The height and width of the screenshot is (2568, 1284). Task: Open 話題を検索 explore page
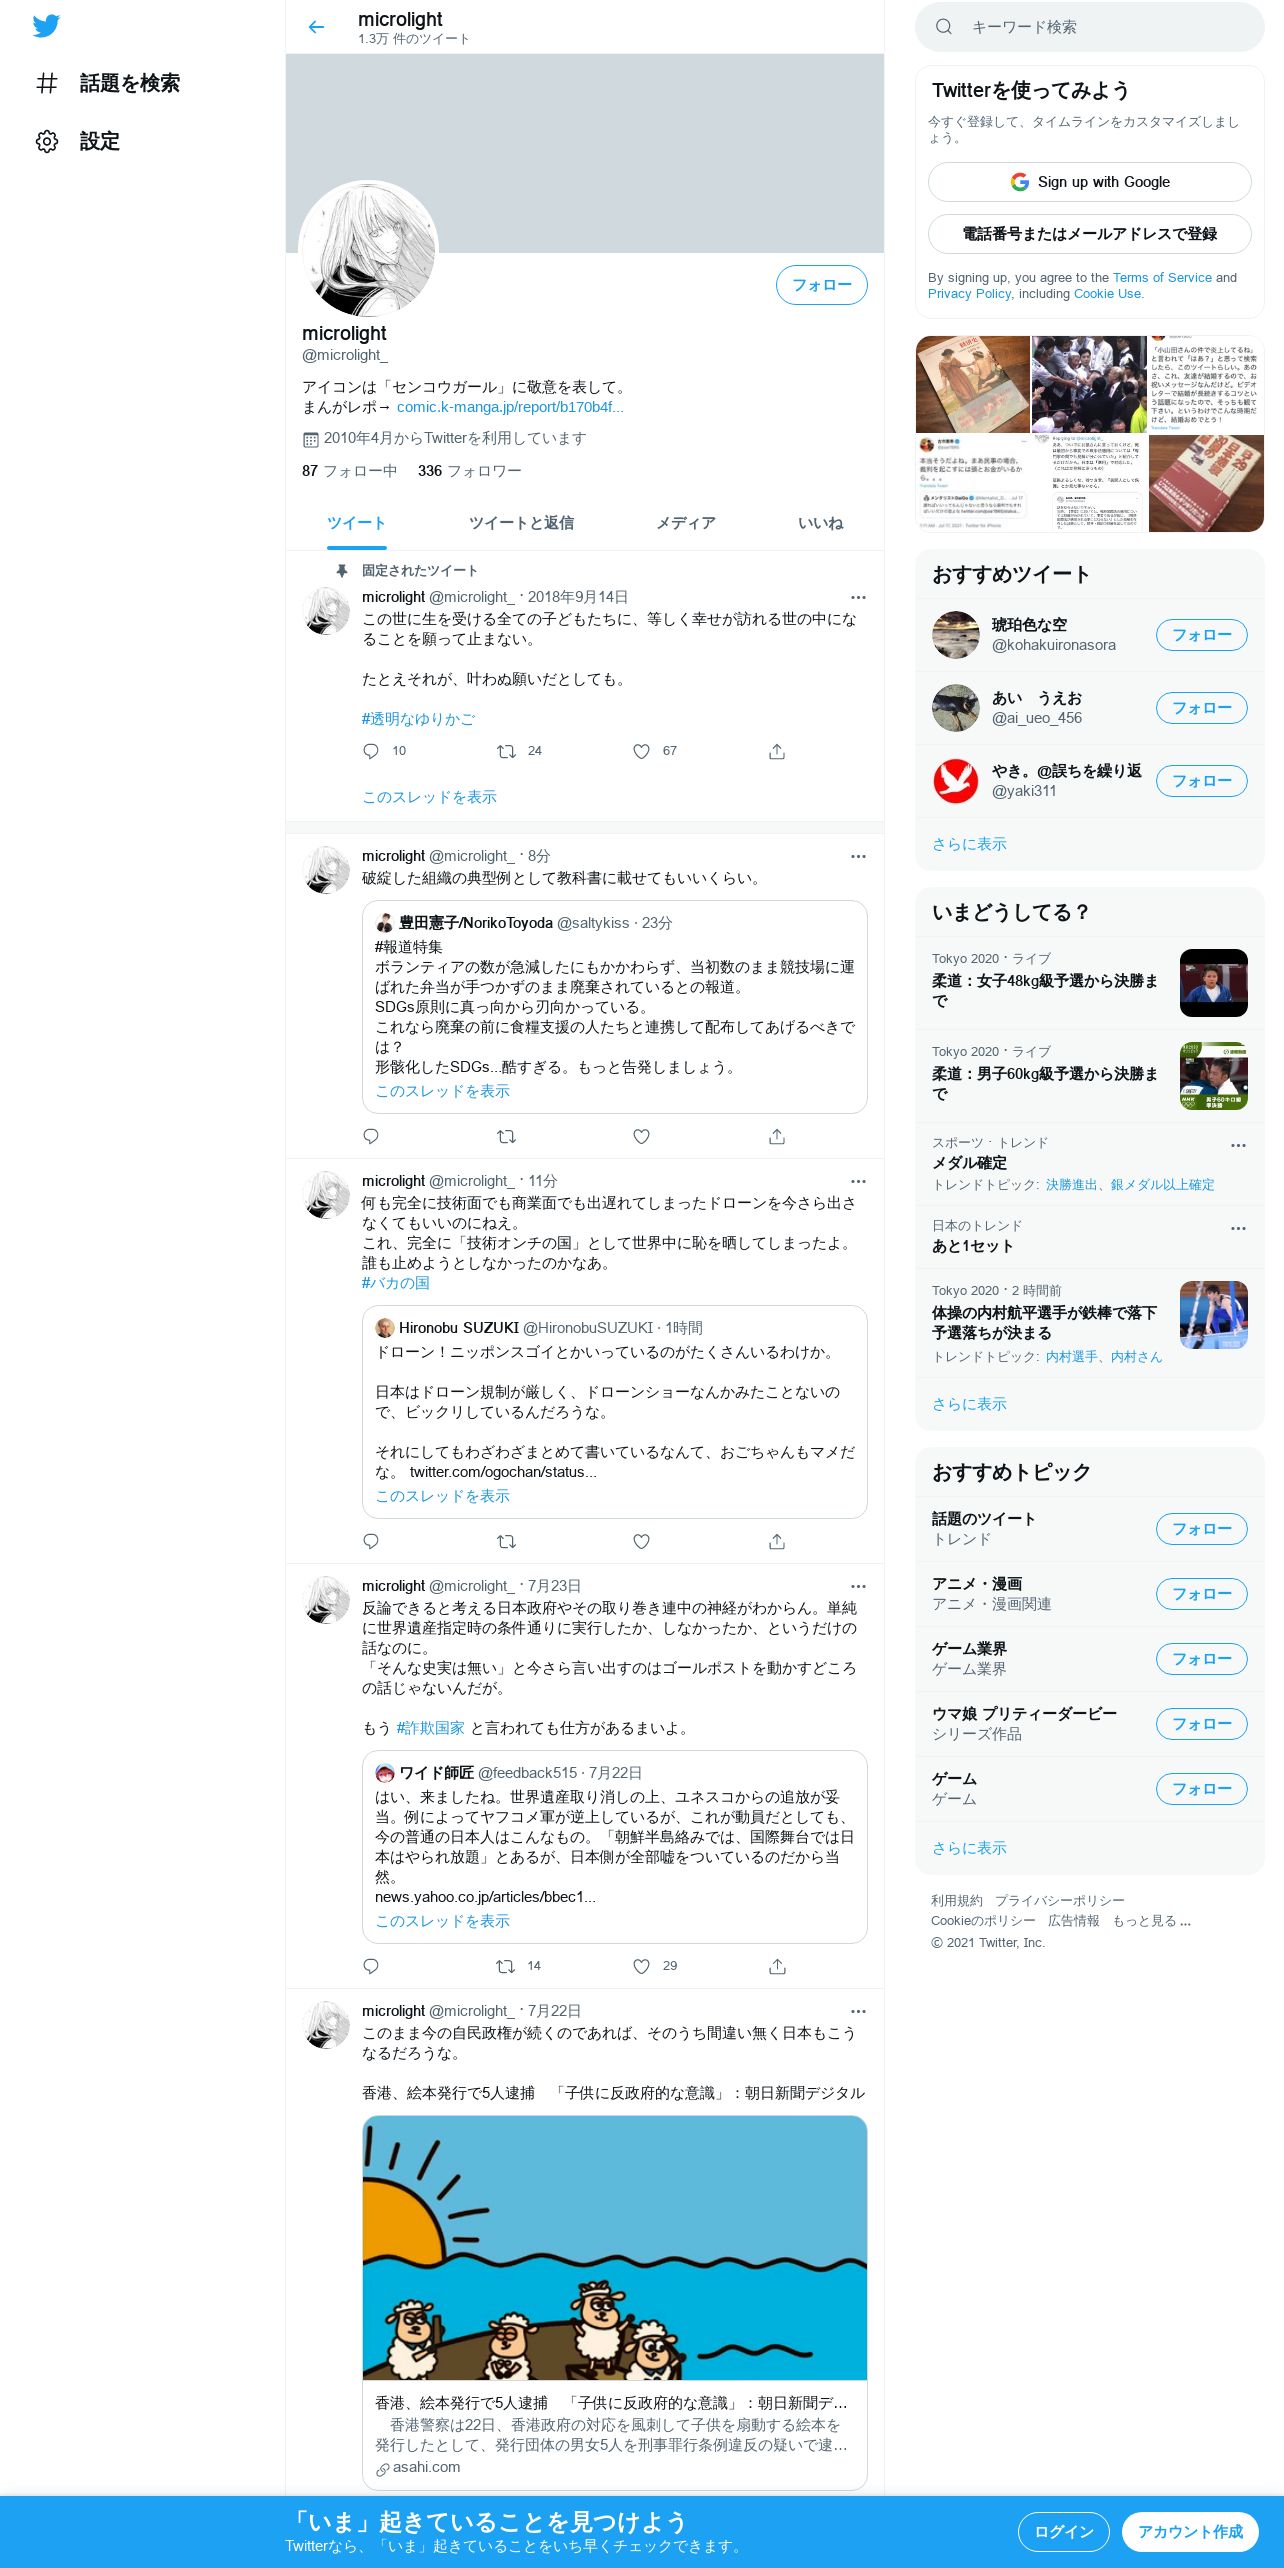point(108,83)
